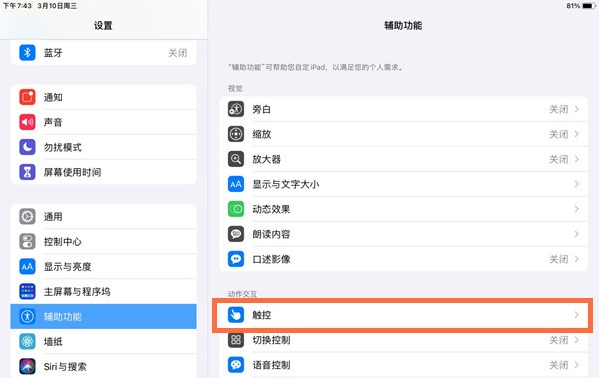Open 蓝牙 Bluetooth settings row
The height and width of the screenshot is (378, 604).
coord(103,52)
